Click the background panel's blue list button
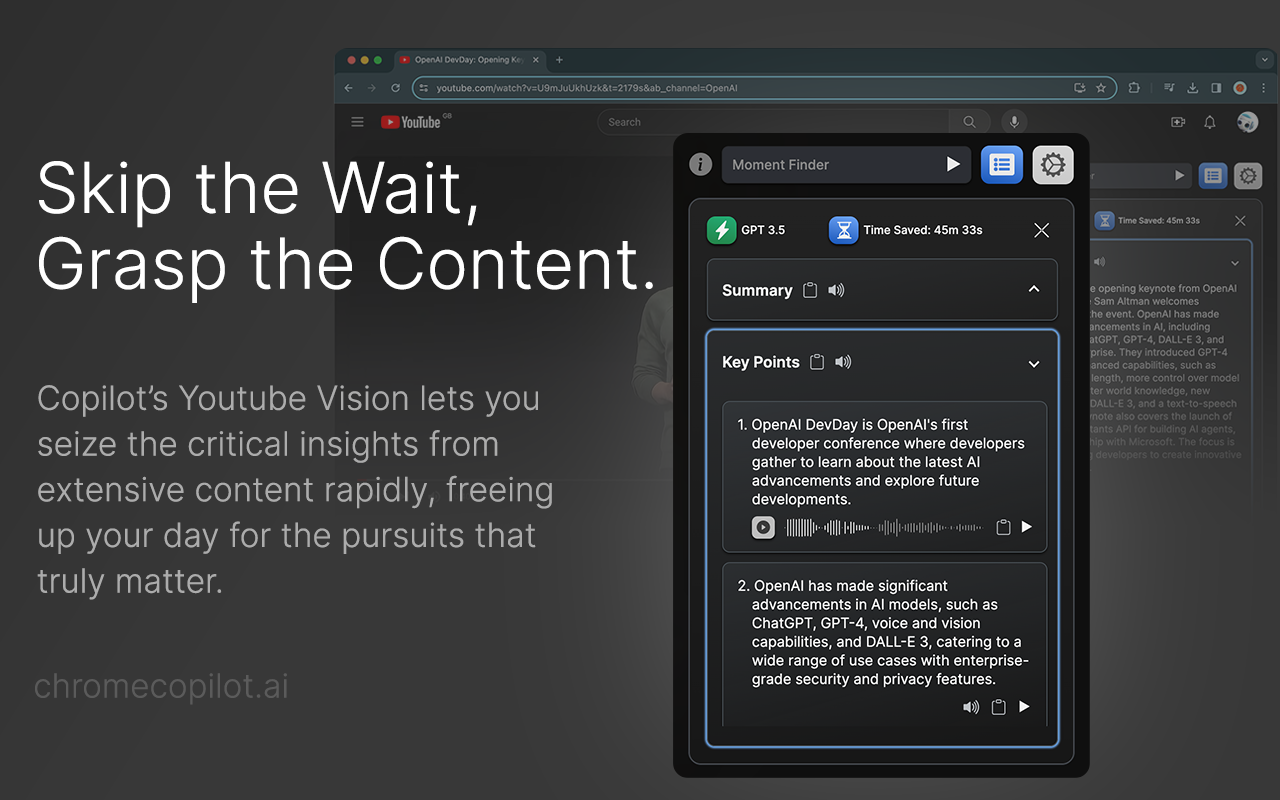This screenshot has width=1280, height=800. point(1213,176)
